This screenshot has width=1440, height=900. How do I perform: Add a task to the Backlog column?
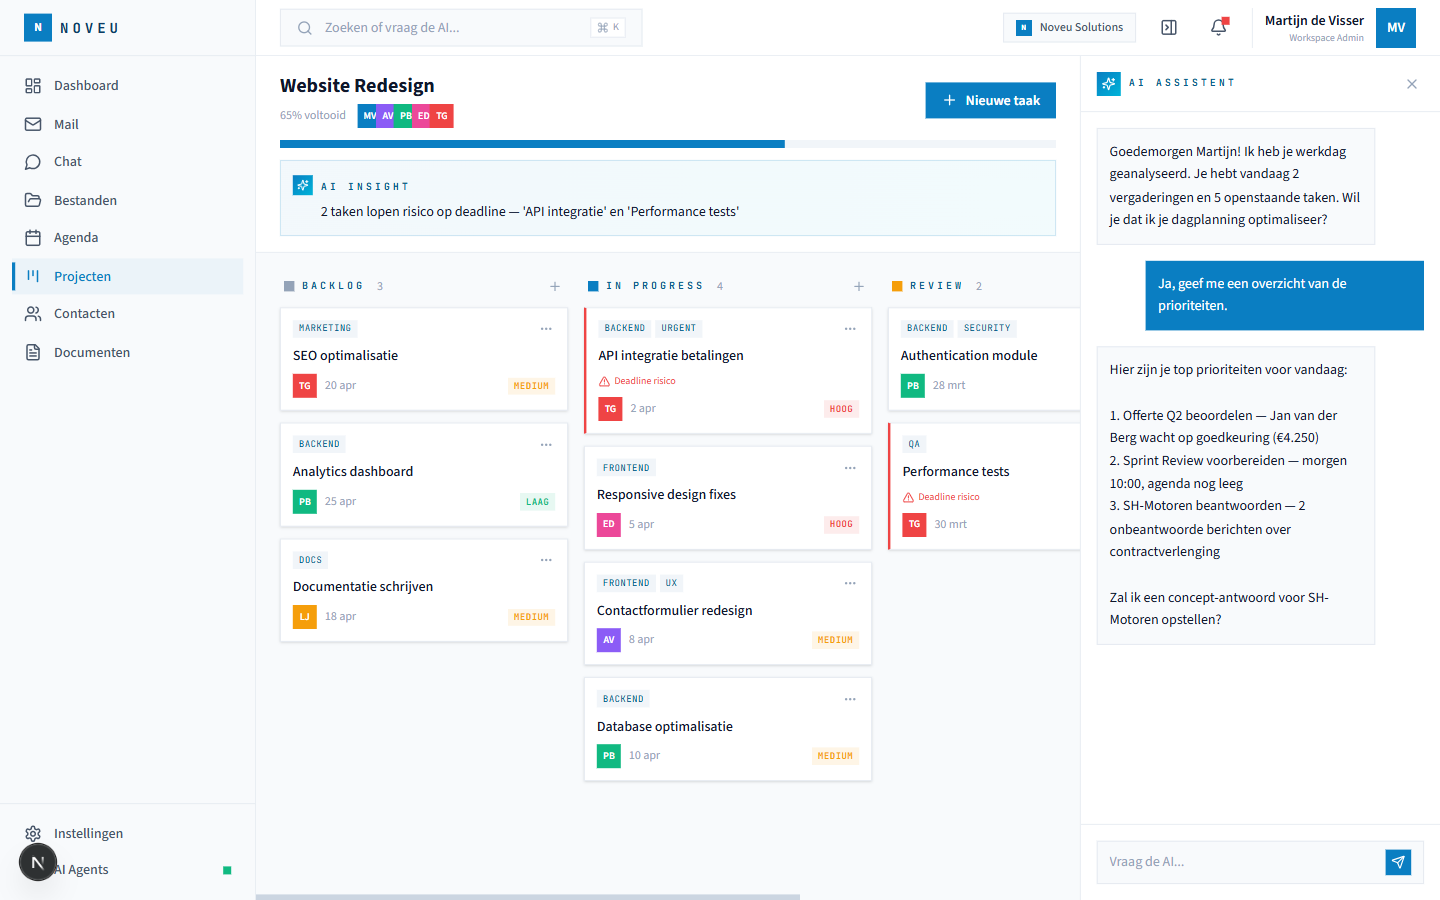pos(555,286)
